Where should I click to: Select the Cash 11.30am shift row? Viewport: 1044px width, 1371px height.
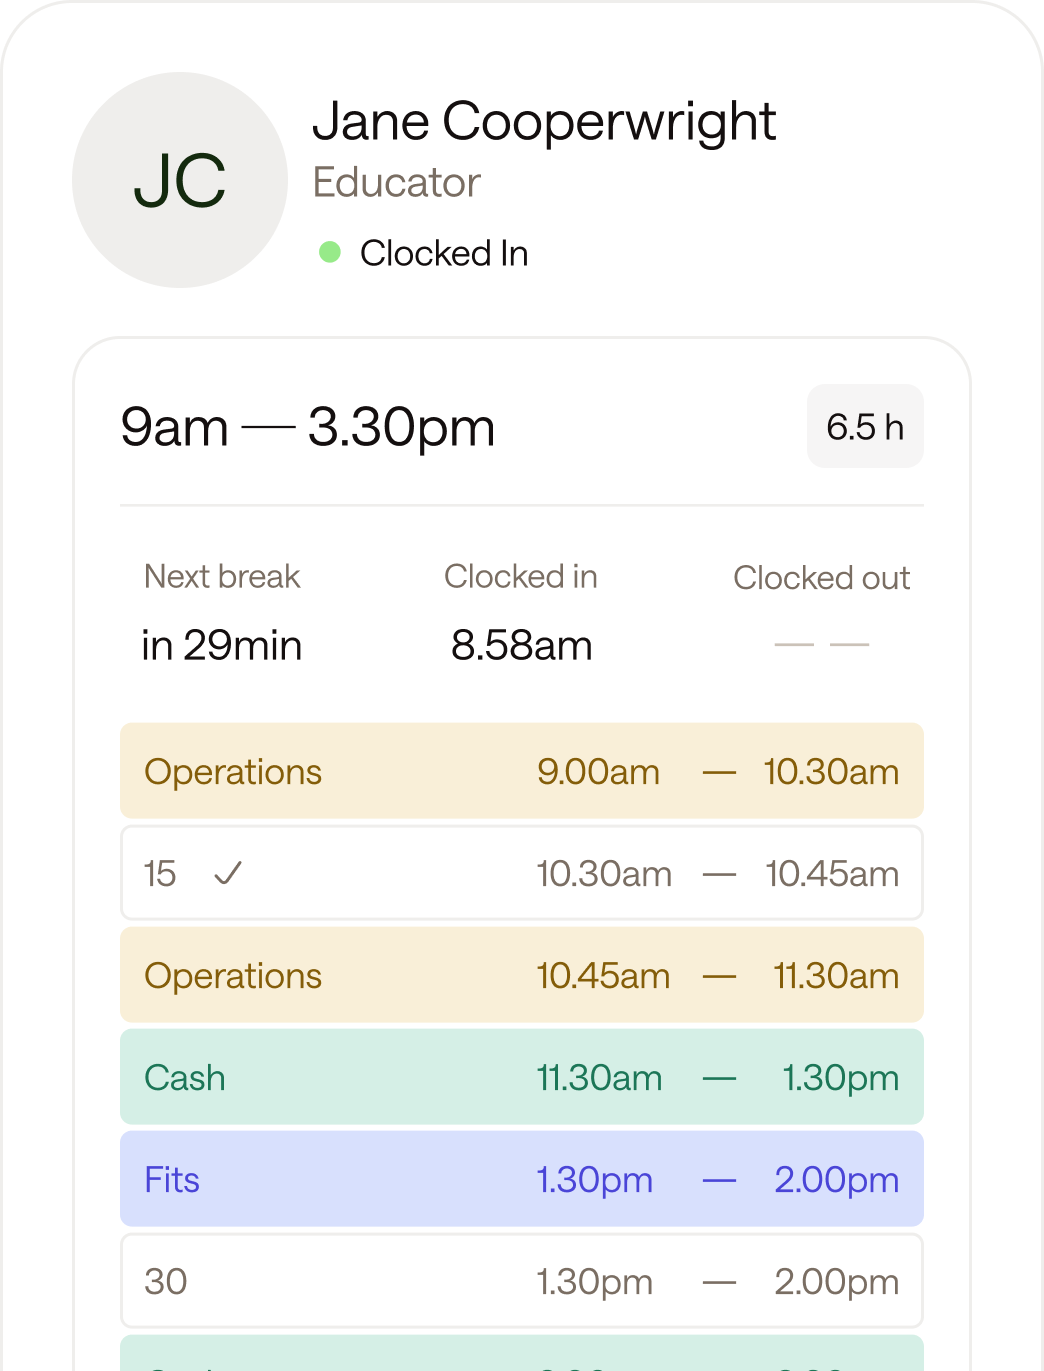521,1077
